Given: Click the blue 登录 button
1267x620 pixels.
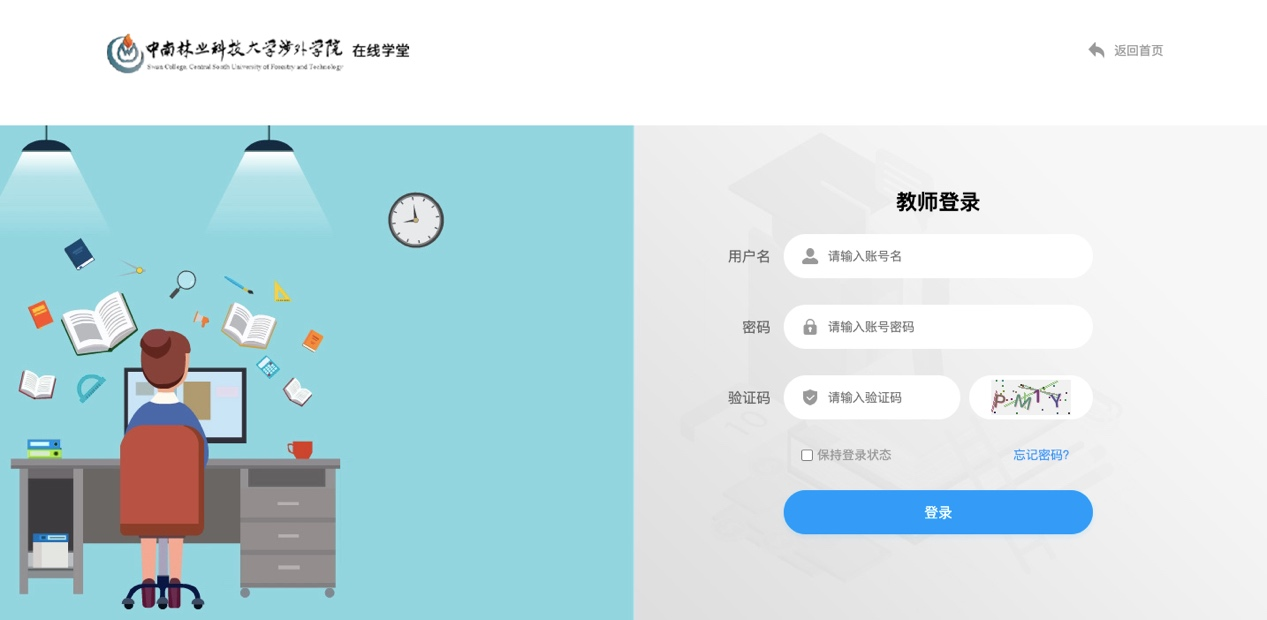Looking at the screenshot, I should [x=938, y=512].
